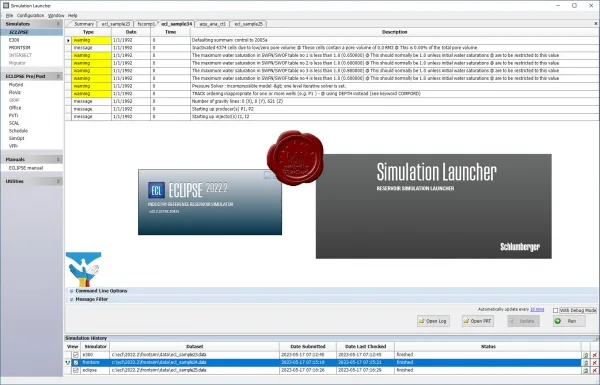Launch PVTi from the Pre/Post list
Image resolution: width=600 pixels, height=385 pixels.
pyautogui.click(x=13, y=115)
